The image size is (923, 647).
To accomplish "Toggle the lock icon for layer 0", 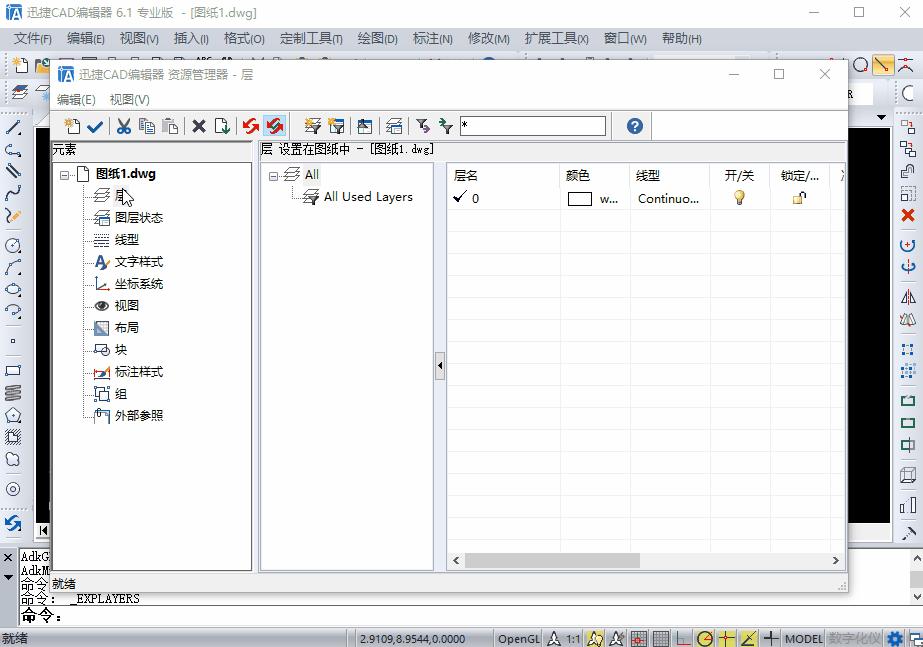I will (x=799, y=198).
